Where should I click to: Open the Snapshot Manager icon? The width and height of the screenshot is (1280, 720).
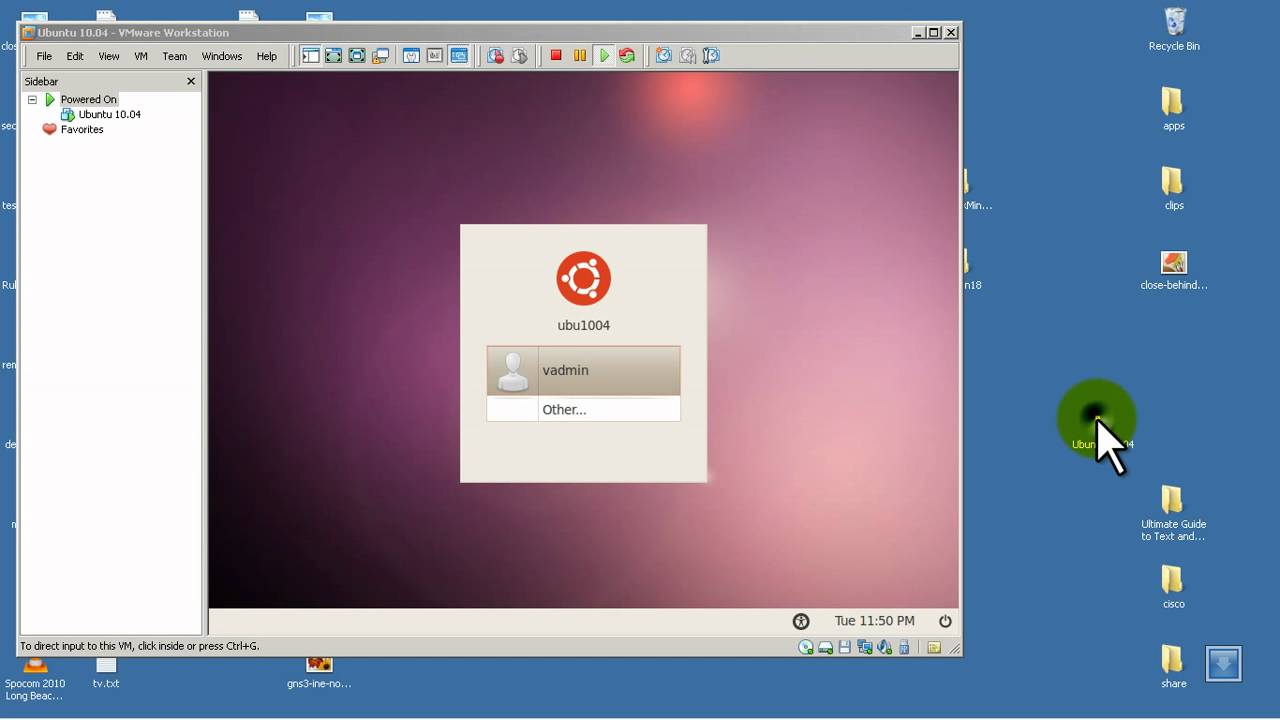coord(711,56)
